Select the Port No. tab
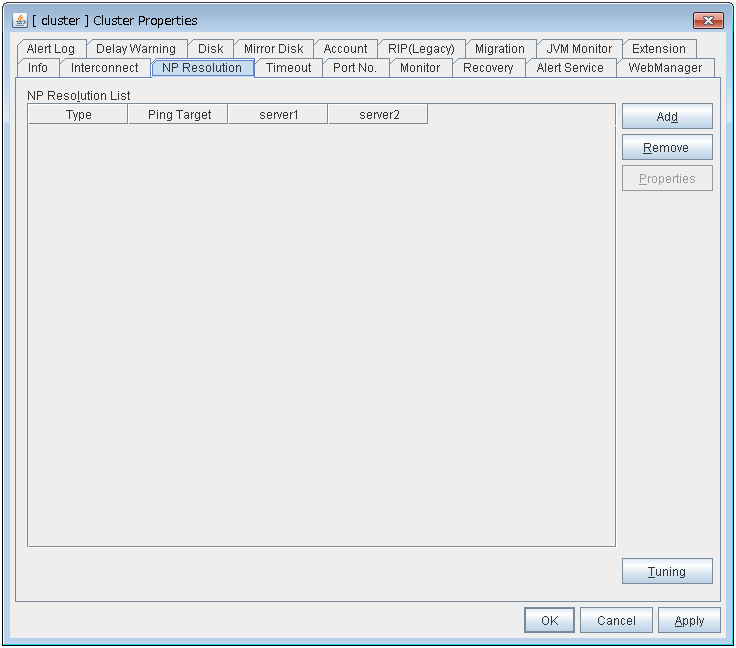 point(354,68)
